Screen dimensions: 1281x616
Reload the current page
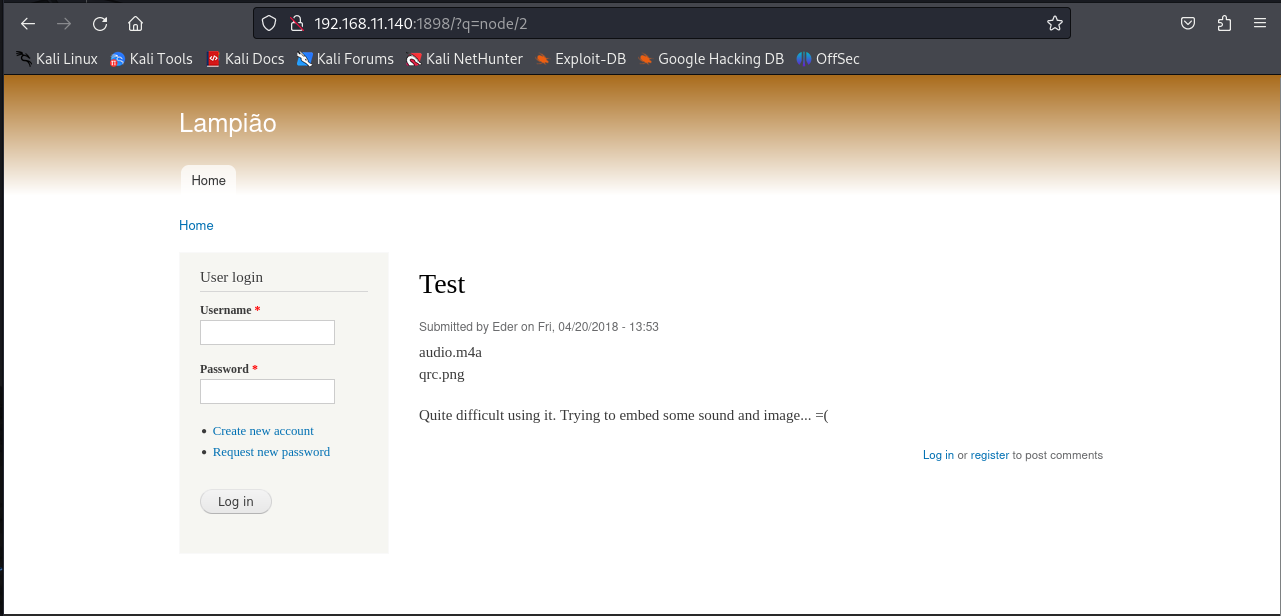[x=100, y=23]
